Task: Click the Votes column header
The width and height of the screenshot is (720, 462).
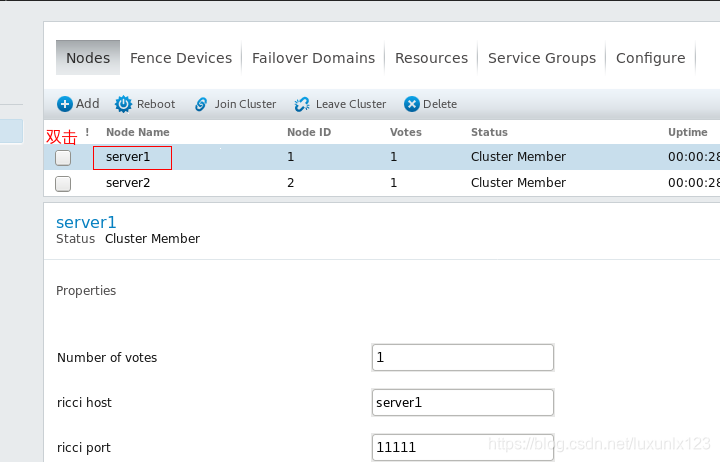Action: point(405,132)
